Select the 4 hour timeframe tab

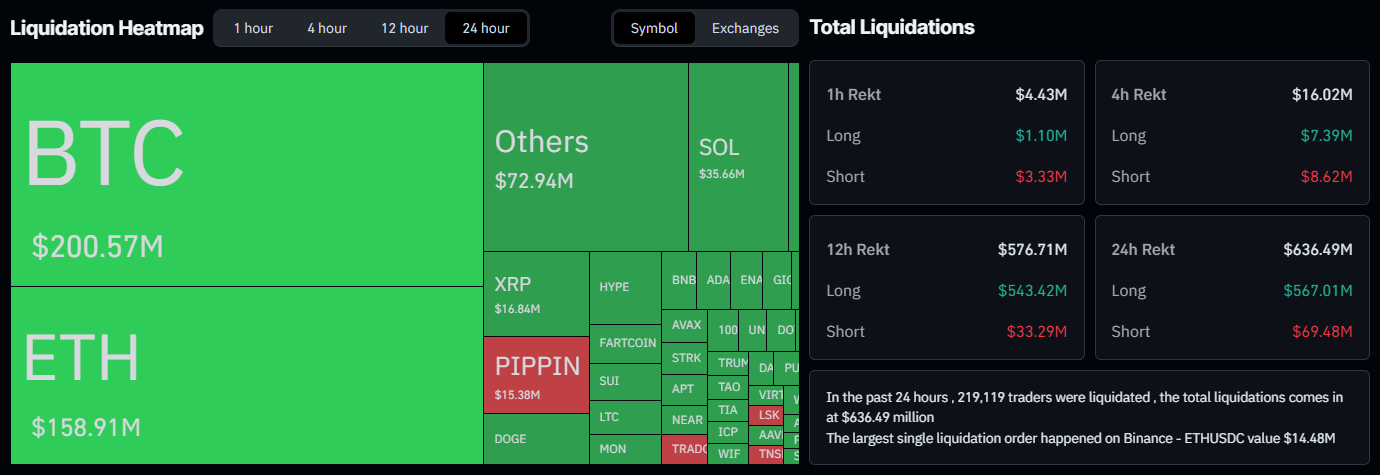click(327, 28)
